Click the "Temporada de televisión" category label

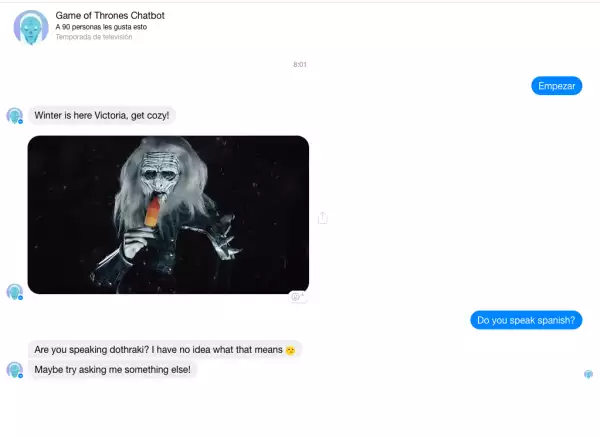click(94, 37)
